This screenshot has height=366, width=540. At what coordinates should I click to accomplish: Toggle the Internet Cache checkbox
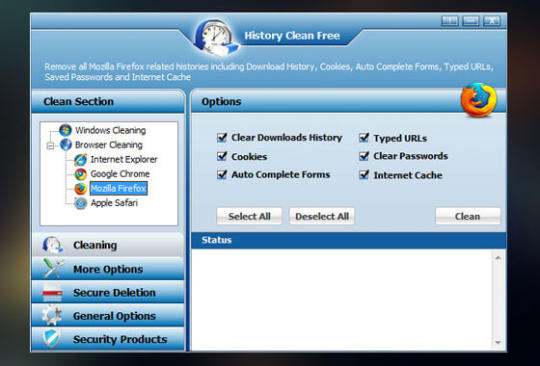(364, 175)
